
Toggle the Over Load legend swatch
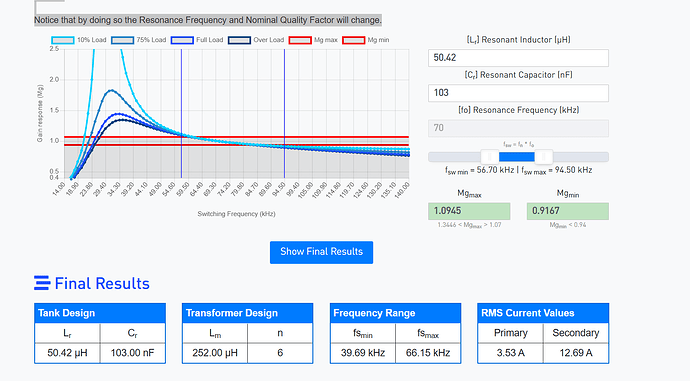pos(239,40)
